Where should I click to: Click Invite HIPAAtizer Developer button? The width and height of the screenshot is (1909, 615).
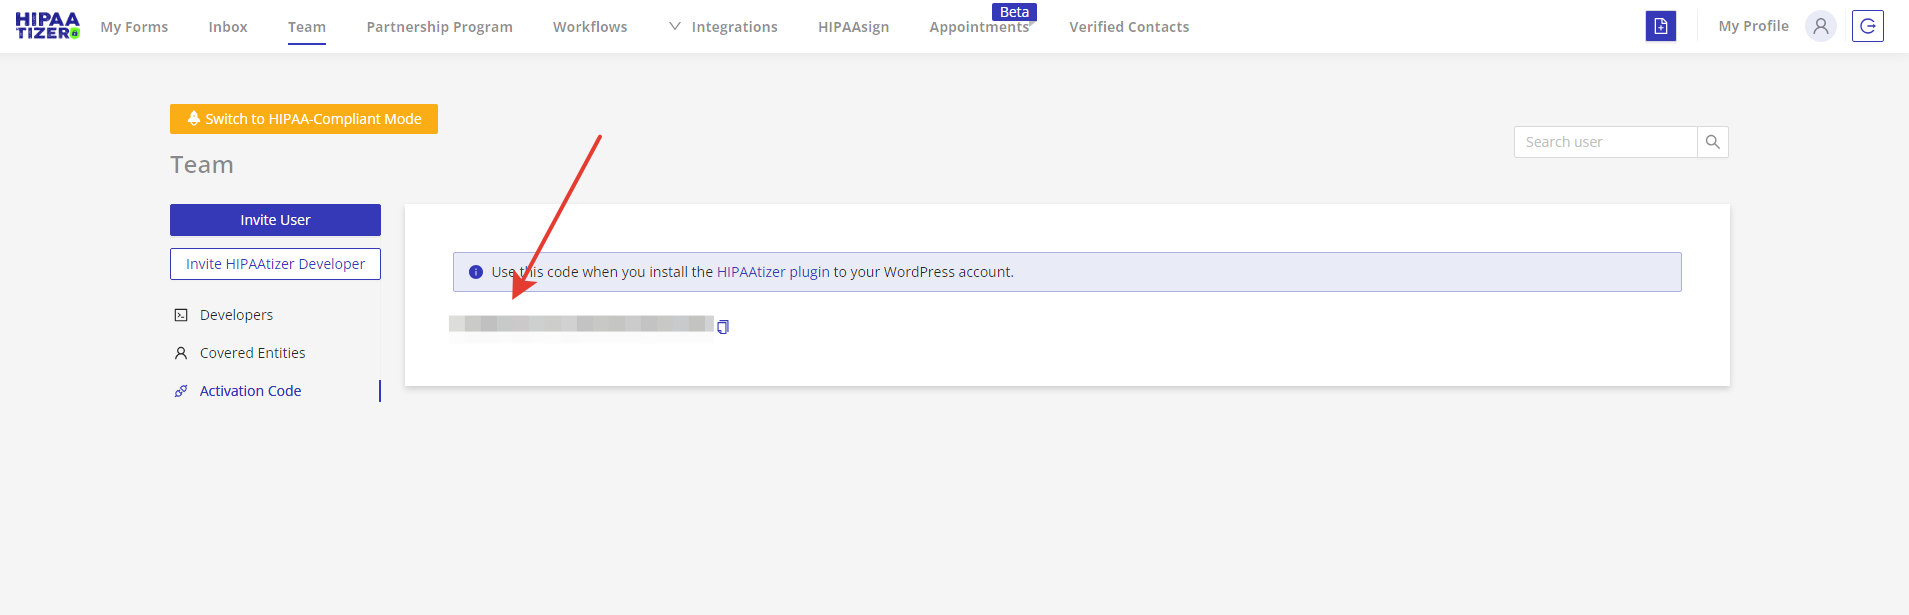[x=275, y=264]
